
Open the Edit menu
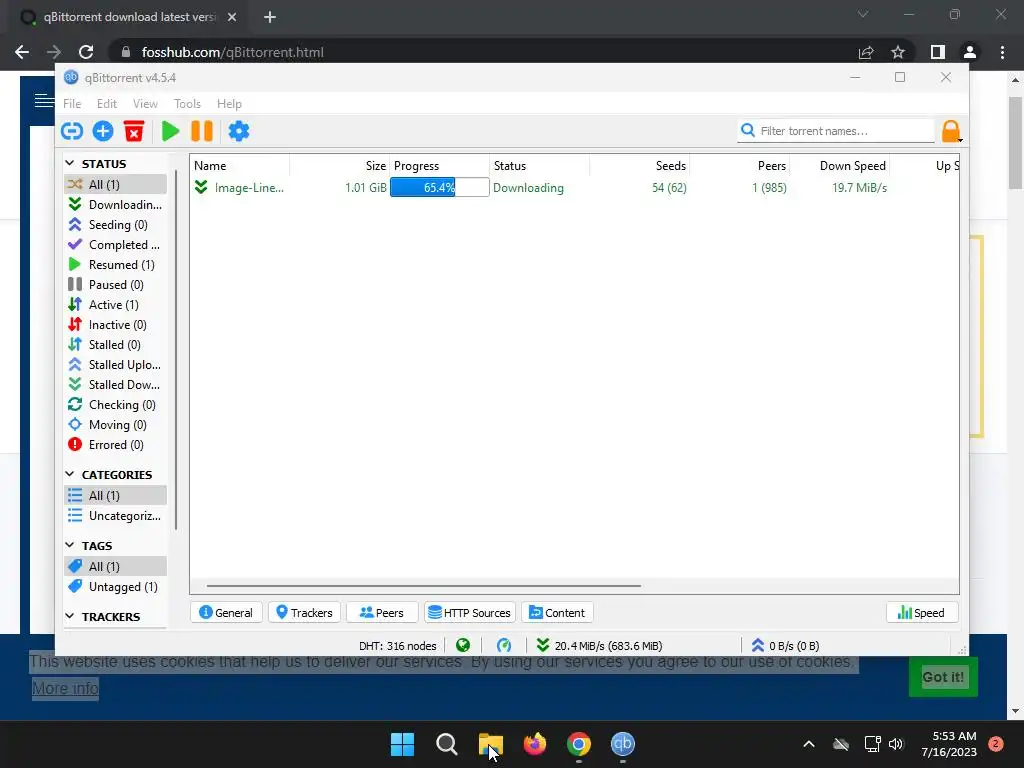[106, 103]
